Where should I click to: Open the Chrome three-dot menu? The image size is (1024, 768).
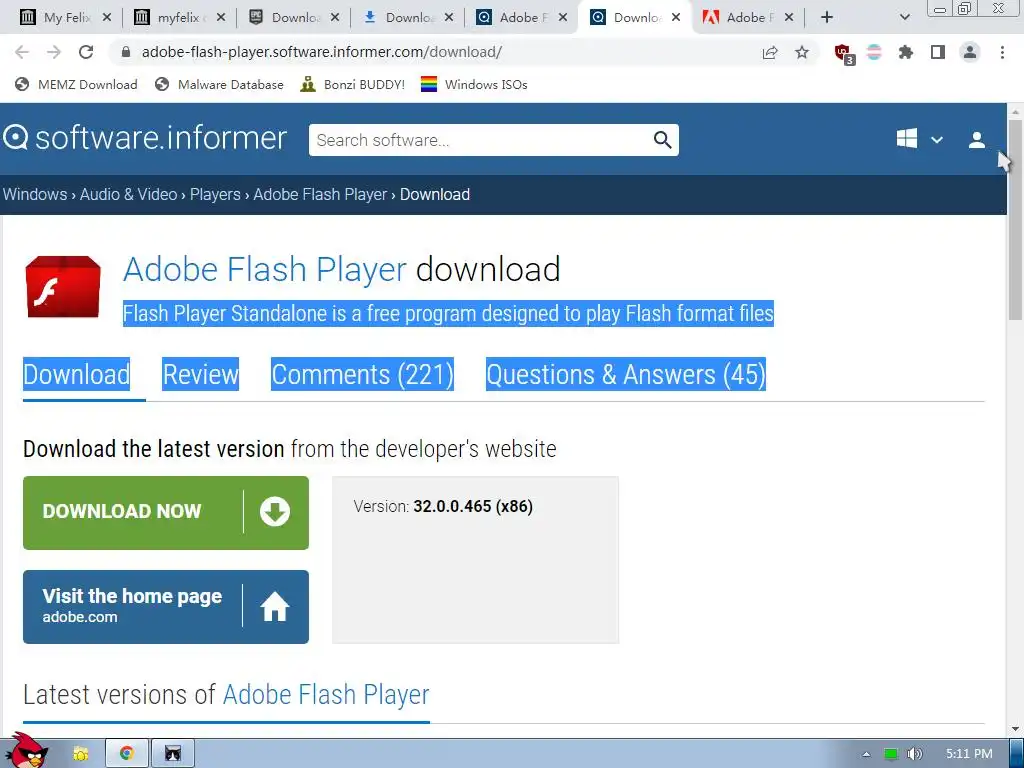click(x=1002, y=52)
